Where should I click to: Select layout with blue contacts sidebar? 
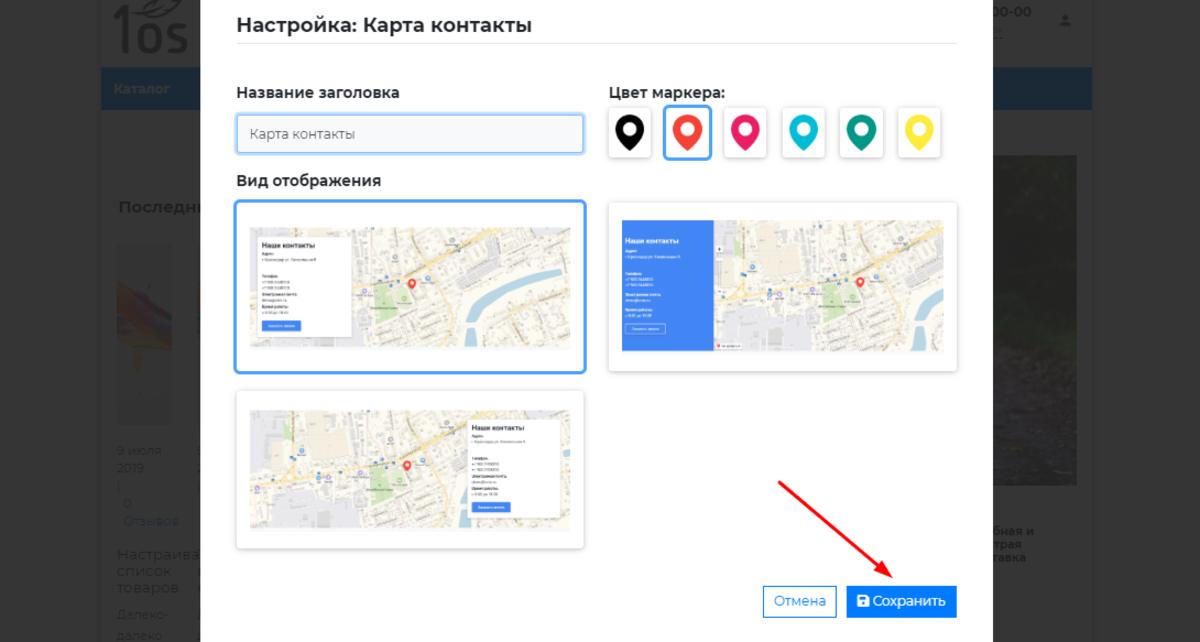pyautogui.click(x=782, y=287)
